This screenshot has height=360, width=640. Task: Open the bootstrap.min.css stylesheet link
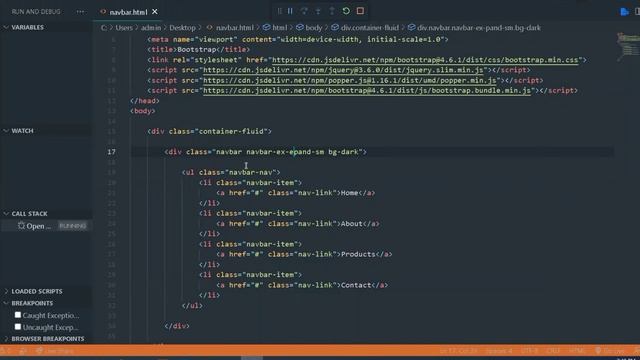pos(425,60)
